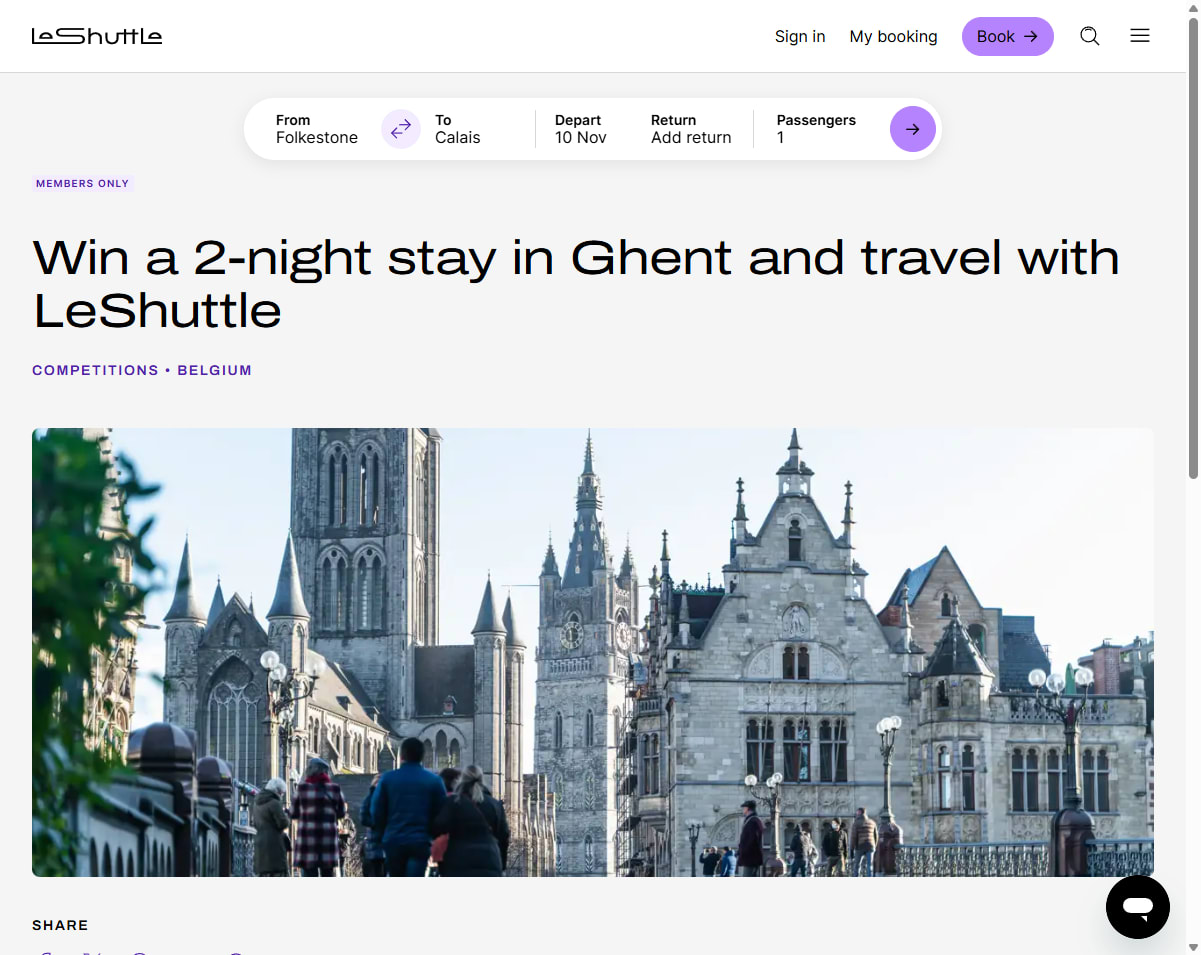Click the page scrollbar thumb
Viewport: 1201px width, 955px height.
coord(1193,248)
